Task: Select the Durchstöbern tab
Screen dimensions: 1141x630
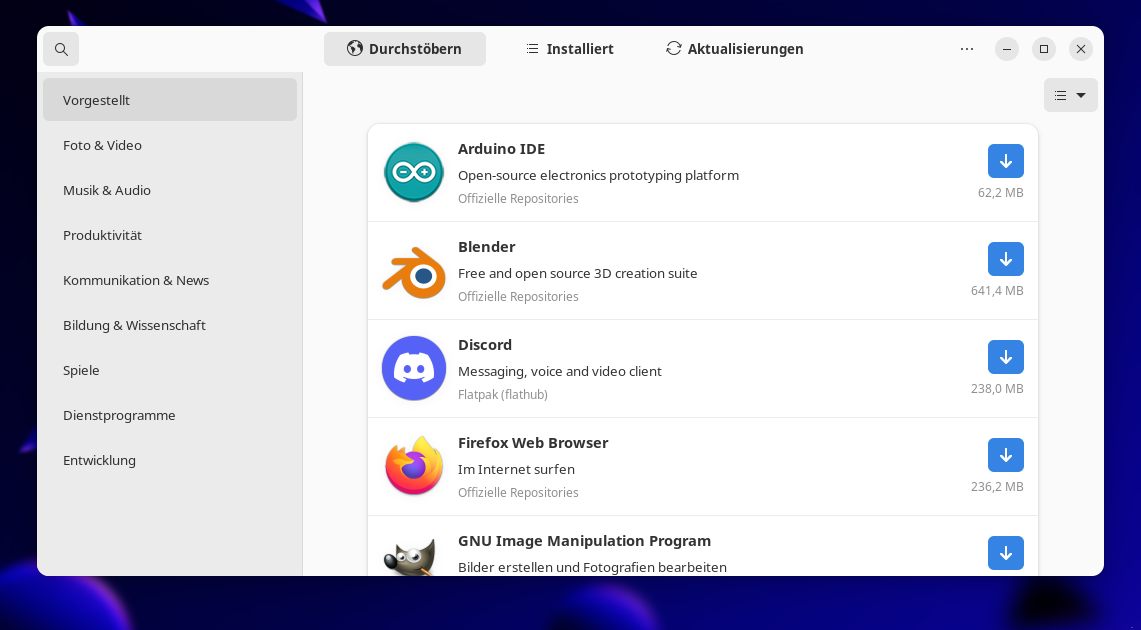Action: pyautogui.click(x=404, y=49)
